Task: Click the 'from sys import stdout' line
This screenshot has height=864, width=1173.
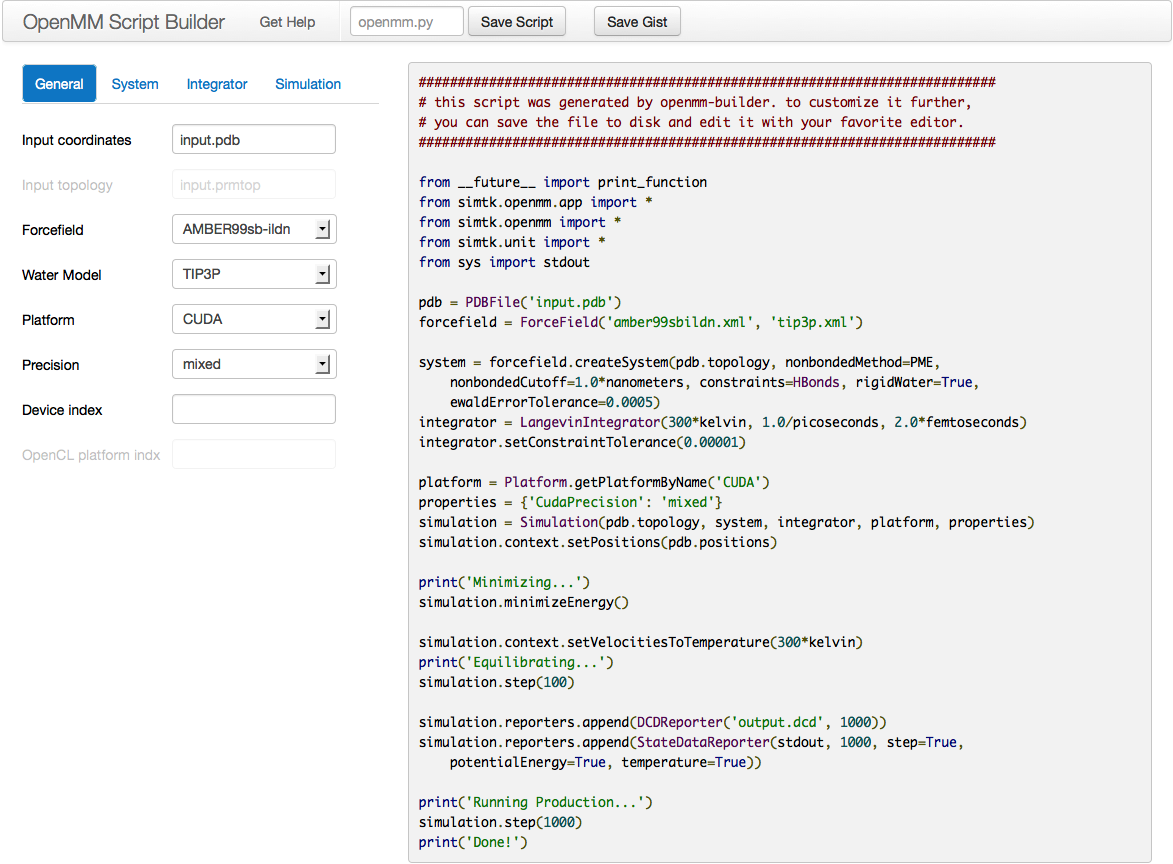Action: [504, 263]
